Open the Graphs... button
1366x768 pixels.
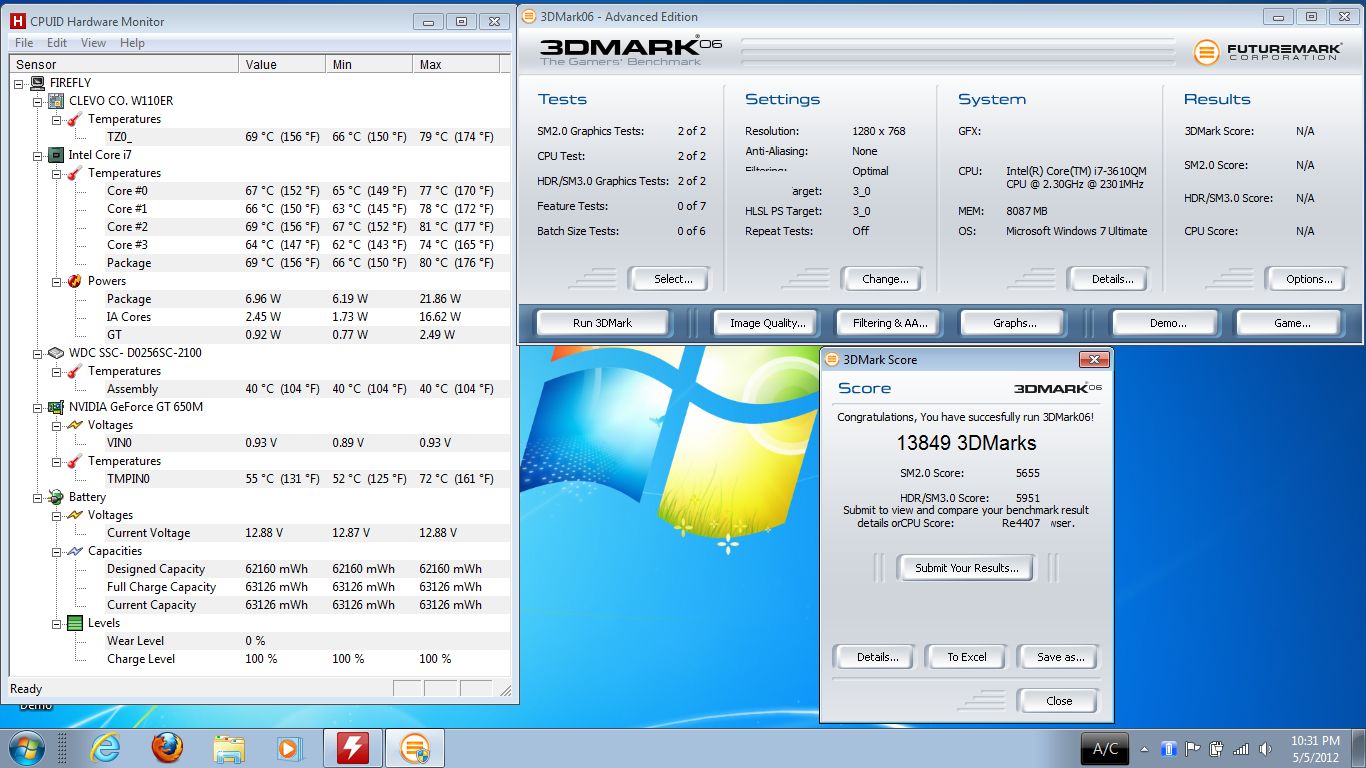[x=1014, y=323]
